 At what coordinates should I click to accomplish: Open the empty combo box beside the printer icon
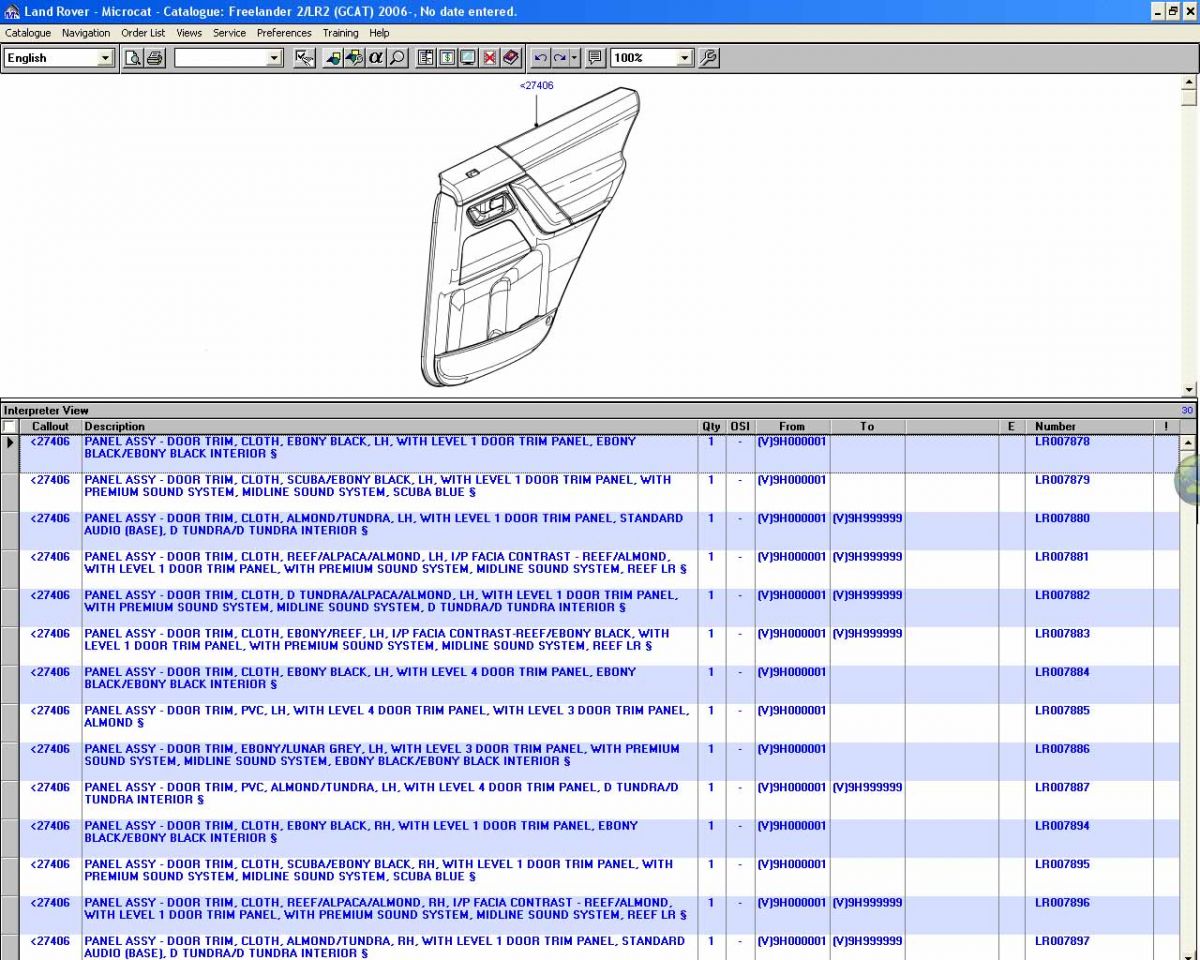(229, 58)
